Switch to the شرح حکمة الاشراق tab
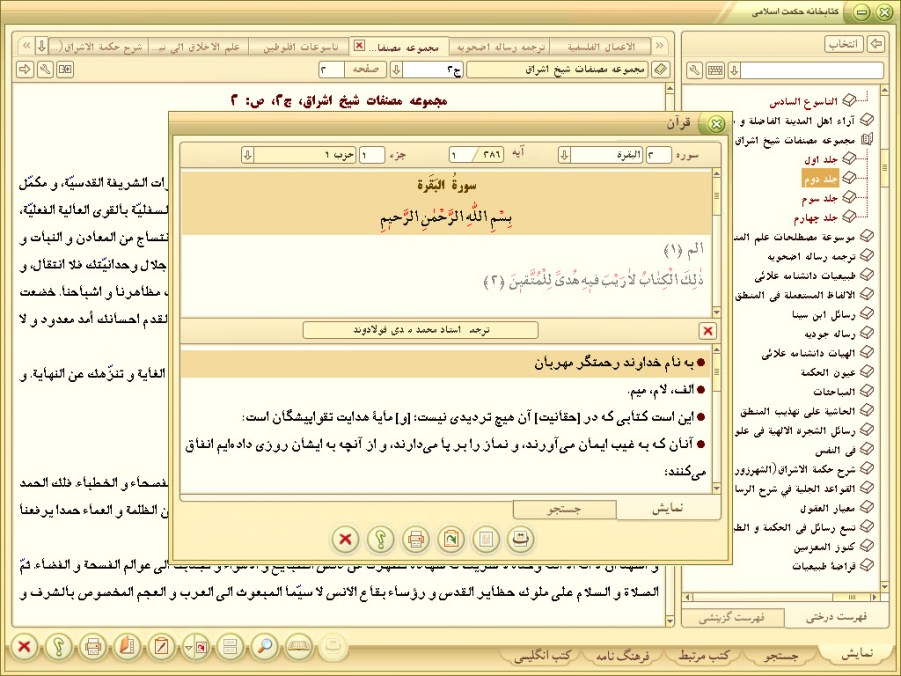Image resolution: width=901 pixels, height=676 pixels. 99,47
